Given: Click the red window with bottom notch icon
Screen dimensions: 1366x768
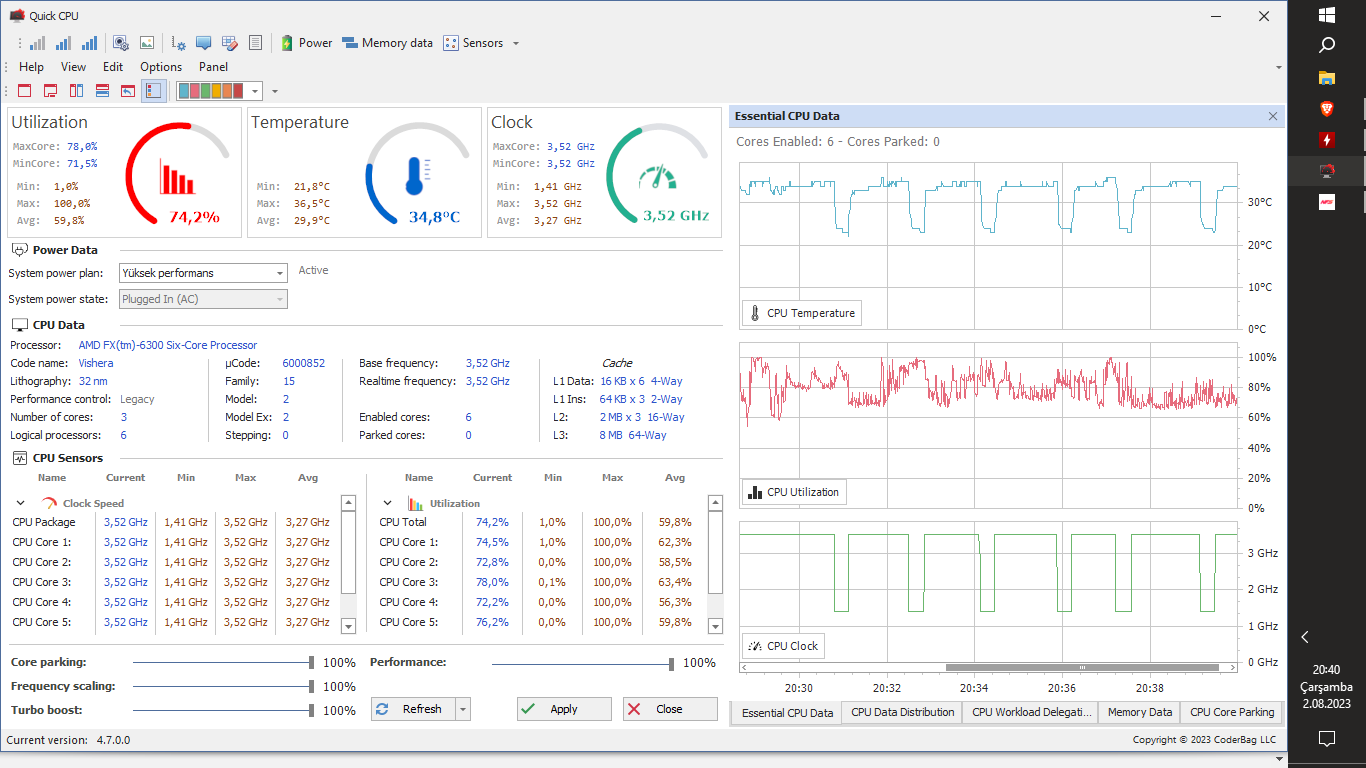Looking at the screenshot, I should (x=50, y=91).
